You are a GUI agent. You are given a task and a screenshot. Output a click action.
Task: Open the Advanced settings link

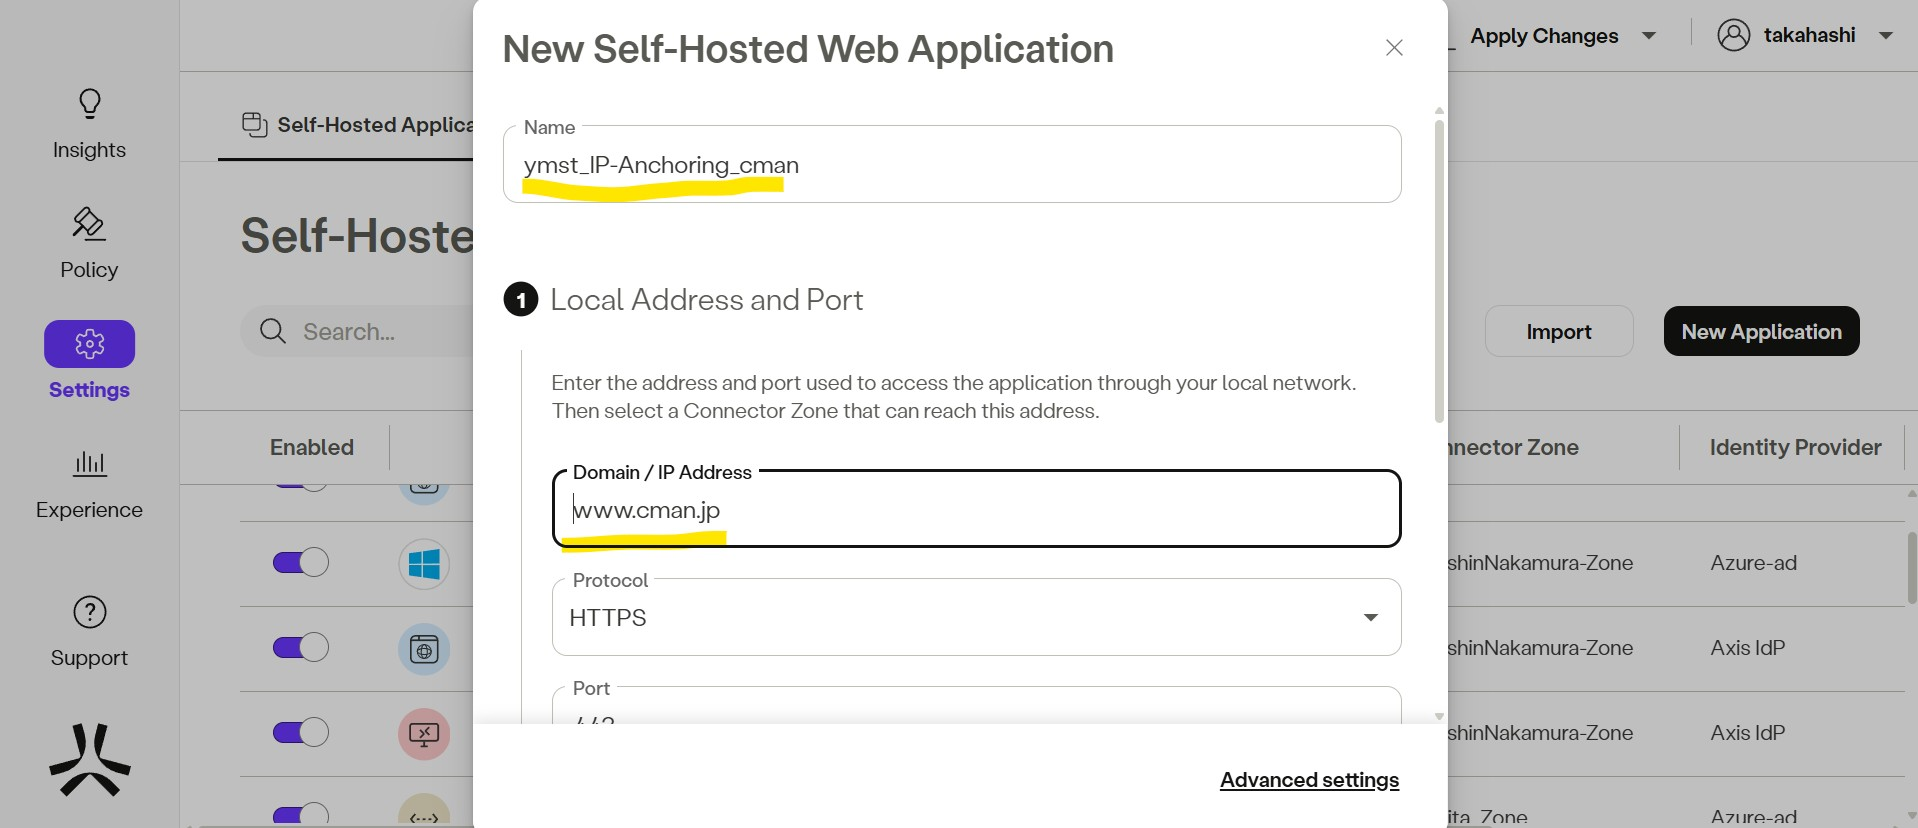pos(1309,780)
